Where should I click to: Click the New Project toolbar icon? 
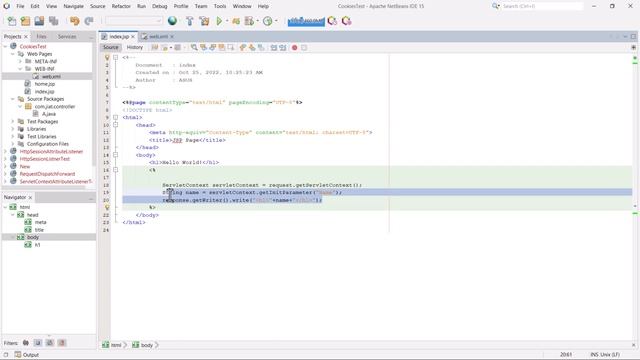(x=25, y=21)
